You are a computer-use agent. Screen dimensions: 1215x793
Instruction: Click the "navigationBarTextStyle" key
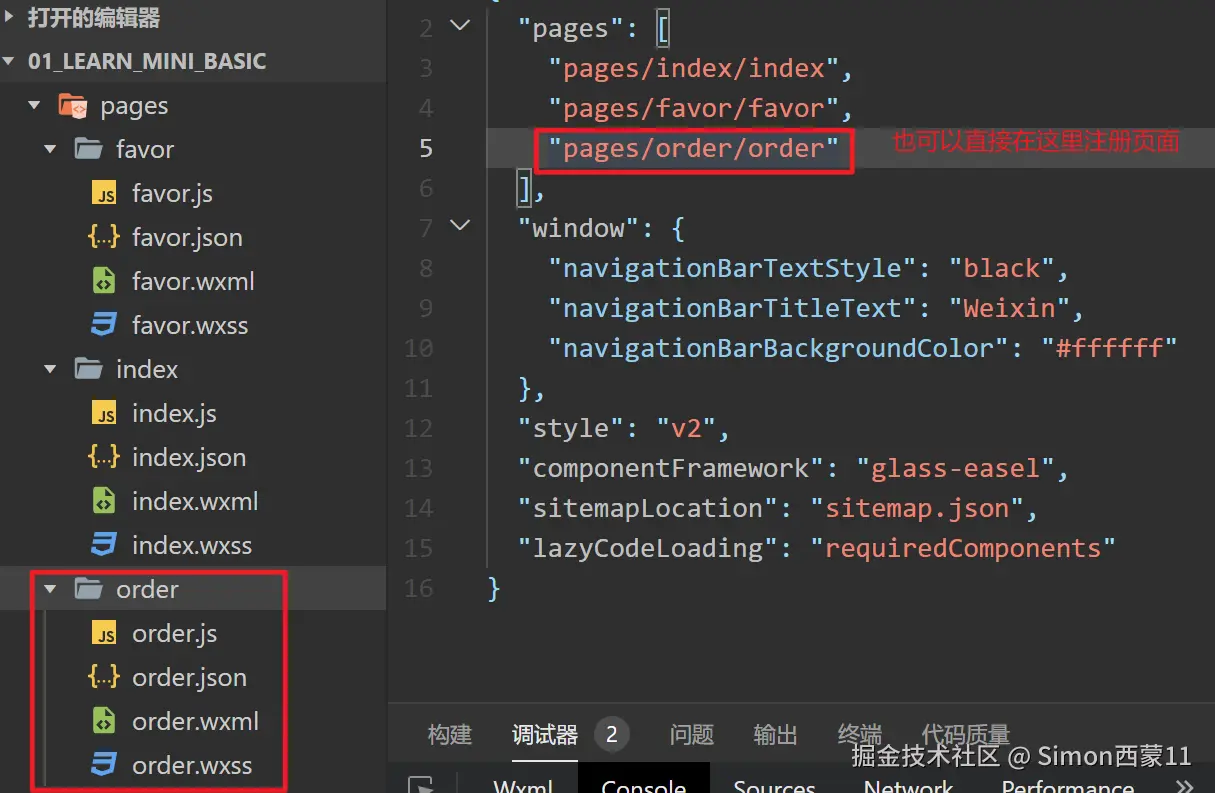pyautogui.click(x=731, y=268)
